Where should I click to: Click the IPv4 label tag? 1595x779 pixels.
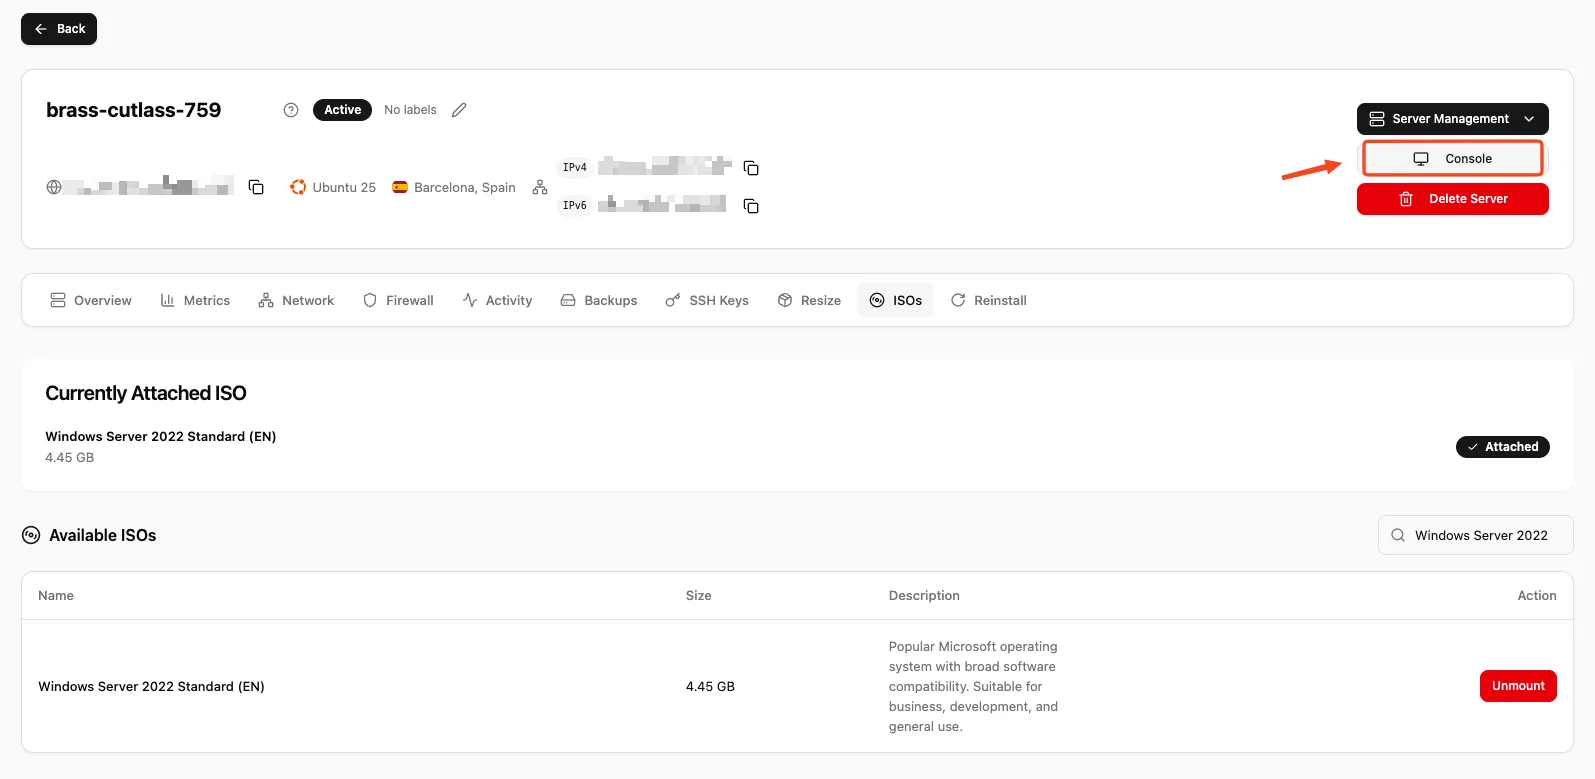click(x=575, y=168)
